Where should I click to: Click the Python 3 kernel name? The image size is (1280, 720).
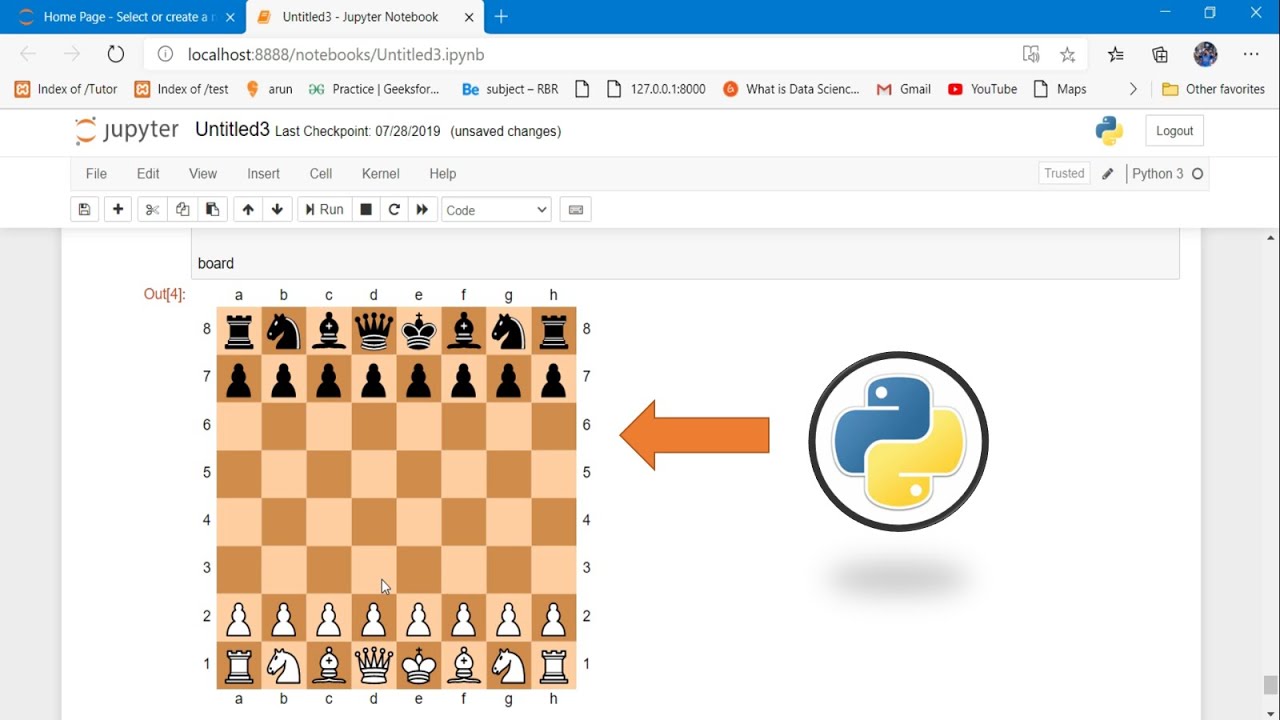(1157, 173)
